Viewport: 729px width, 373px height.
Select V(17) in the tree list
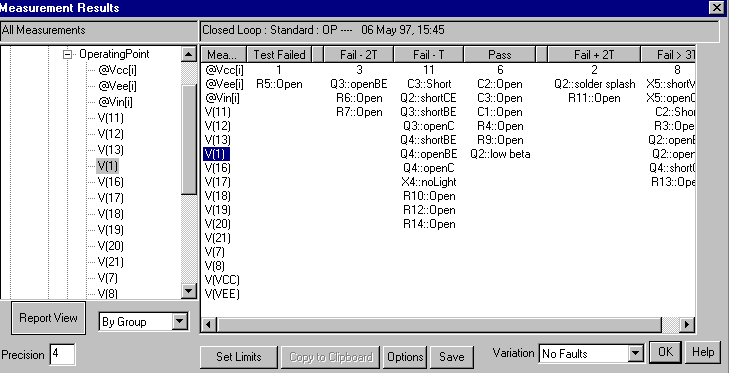(110, 198)
